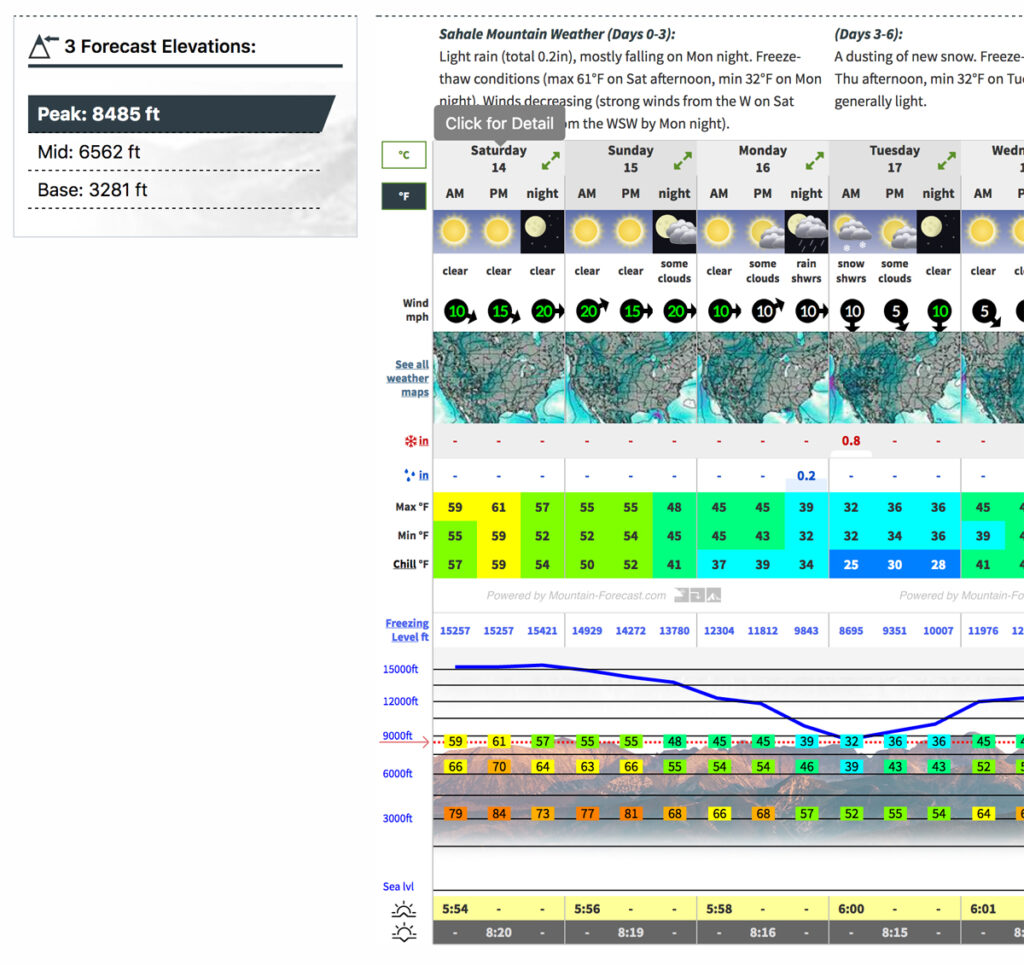Click Sunday AM wind 20 mph icon

click(591, 310)
